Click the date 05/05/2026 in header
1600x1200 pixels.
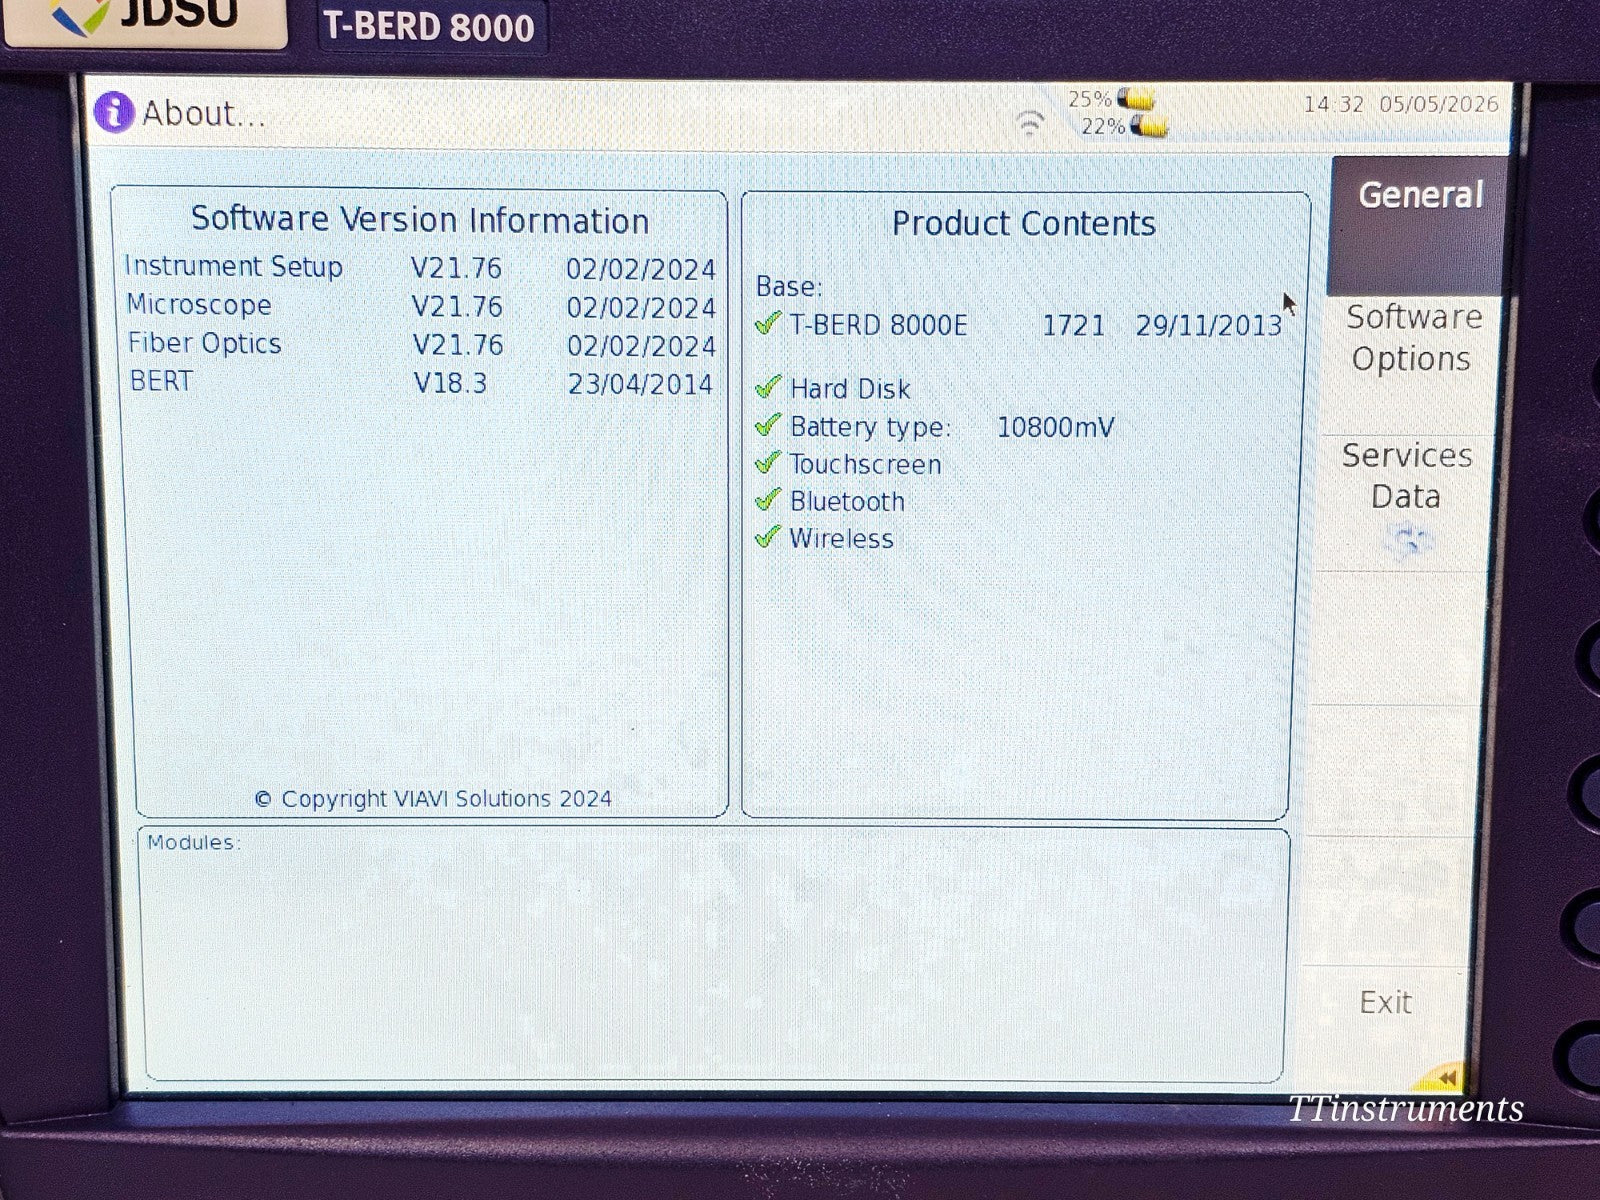coord(1439,104)
